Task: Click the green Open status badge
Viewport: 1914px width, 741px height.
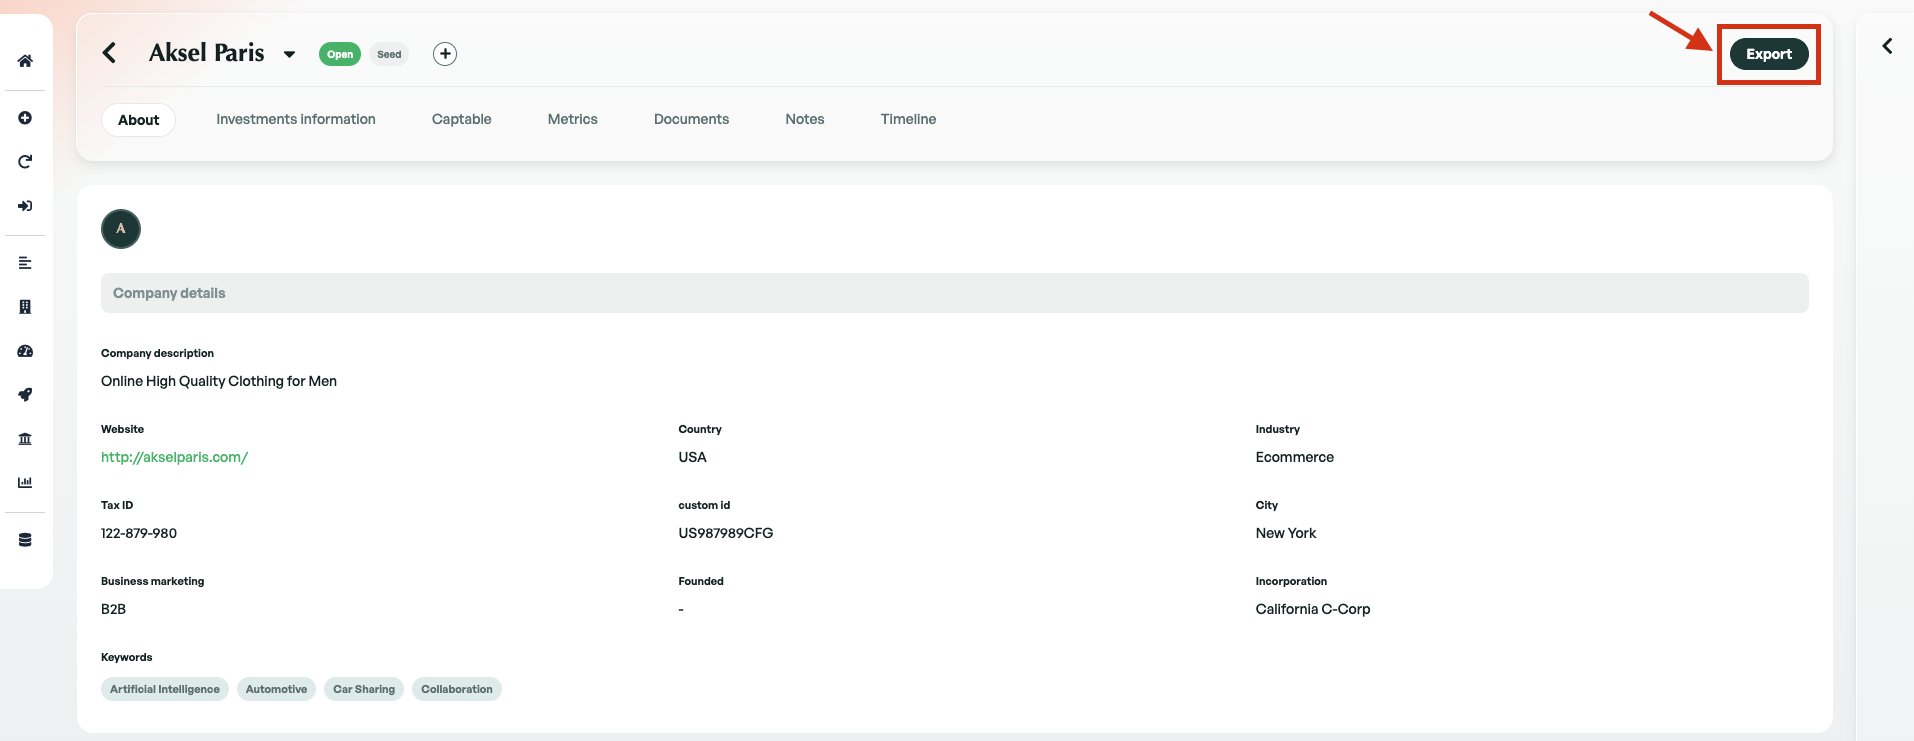Action: [x=340, y=54]
